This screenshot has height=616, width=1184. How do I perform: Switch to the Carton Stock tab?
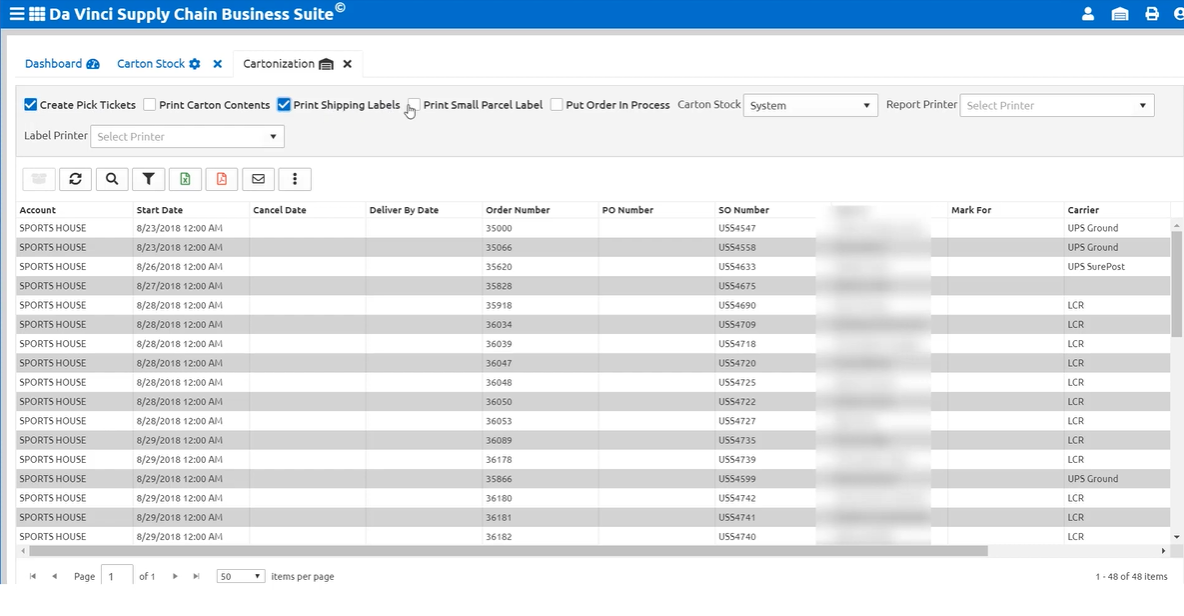(x=151, y=64)
